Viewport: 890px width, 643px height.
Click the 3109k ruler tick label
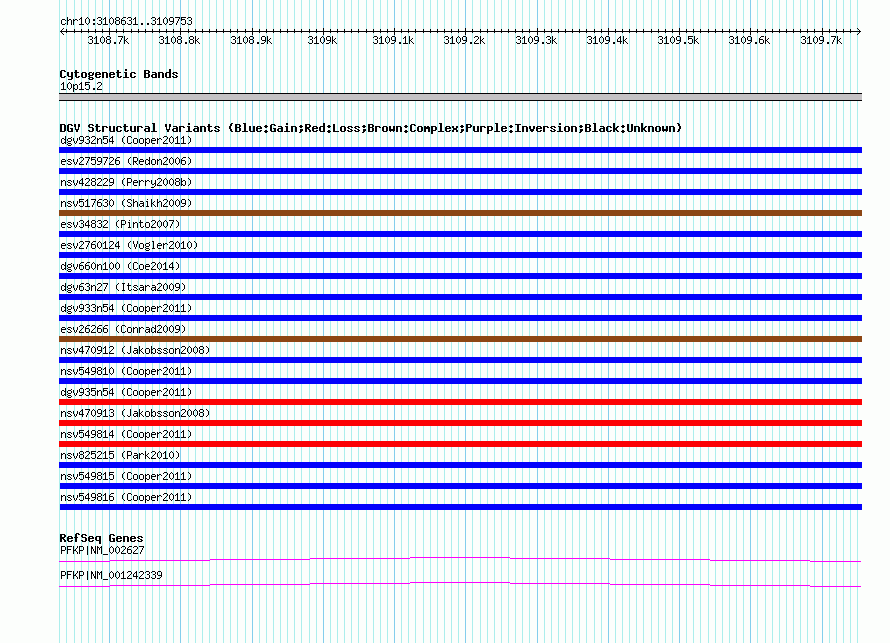click(322, 40)
